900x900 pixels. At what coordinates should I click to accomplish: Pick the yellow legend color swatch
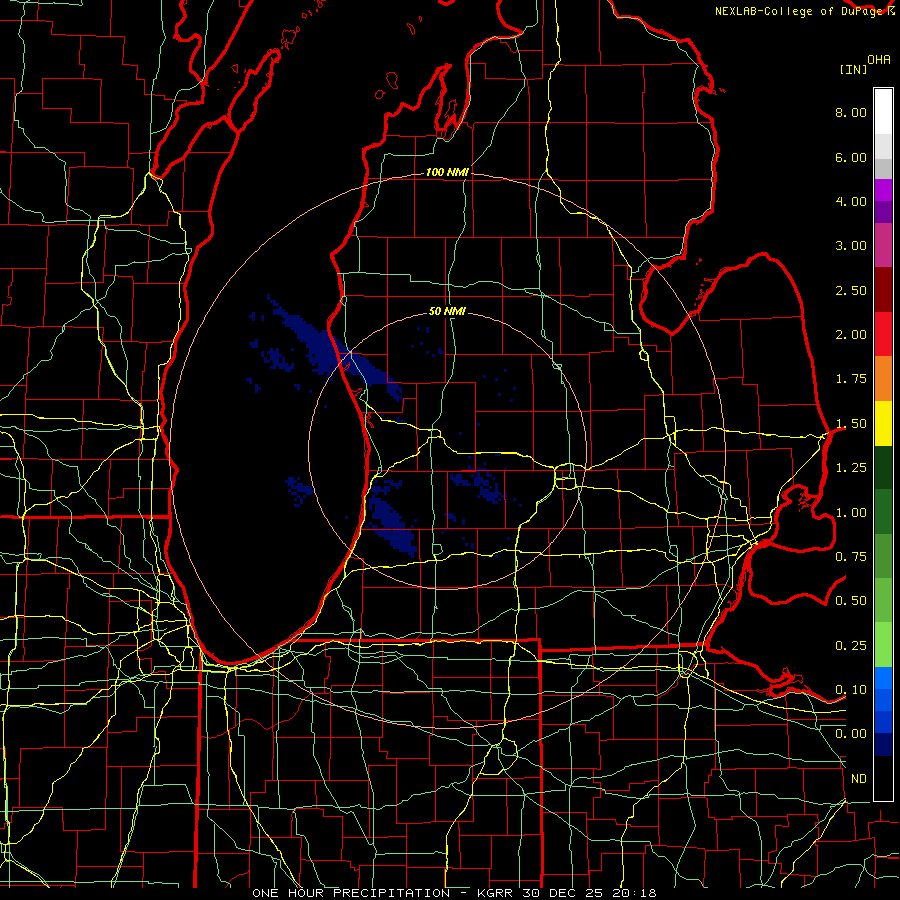pos(883,424)
